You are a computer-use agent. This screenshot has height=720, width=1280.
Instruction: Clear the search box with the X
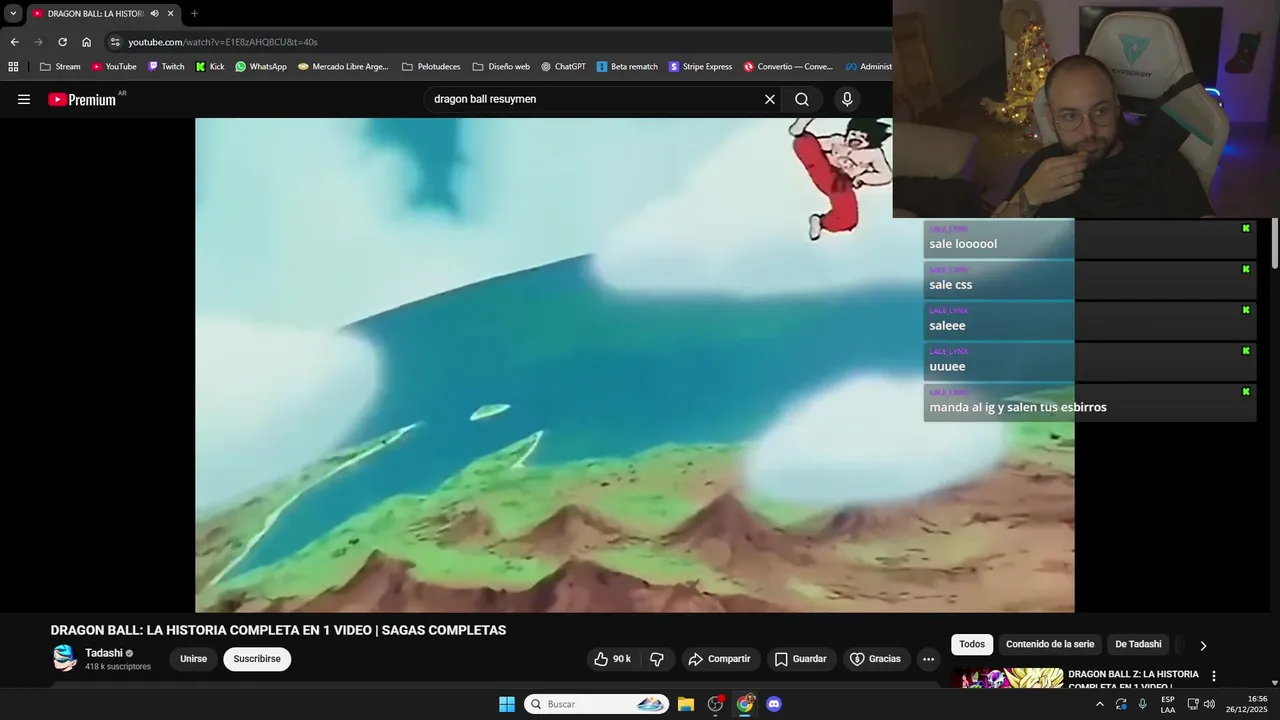[770, 99]
